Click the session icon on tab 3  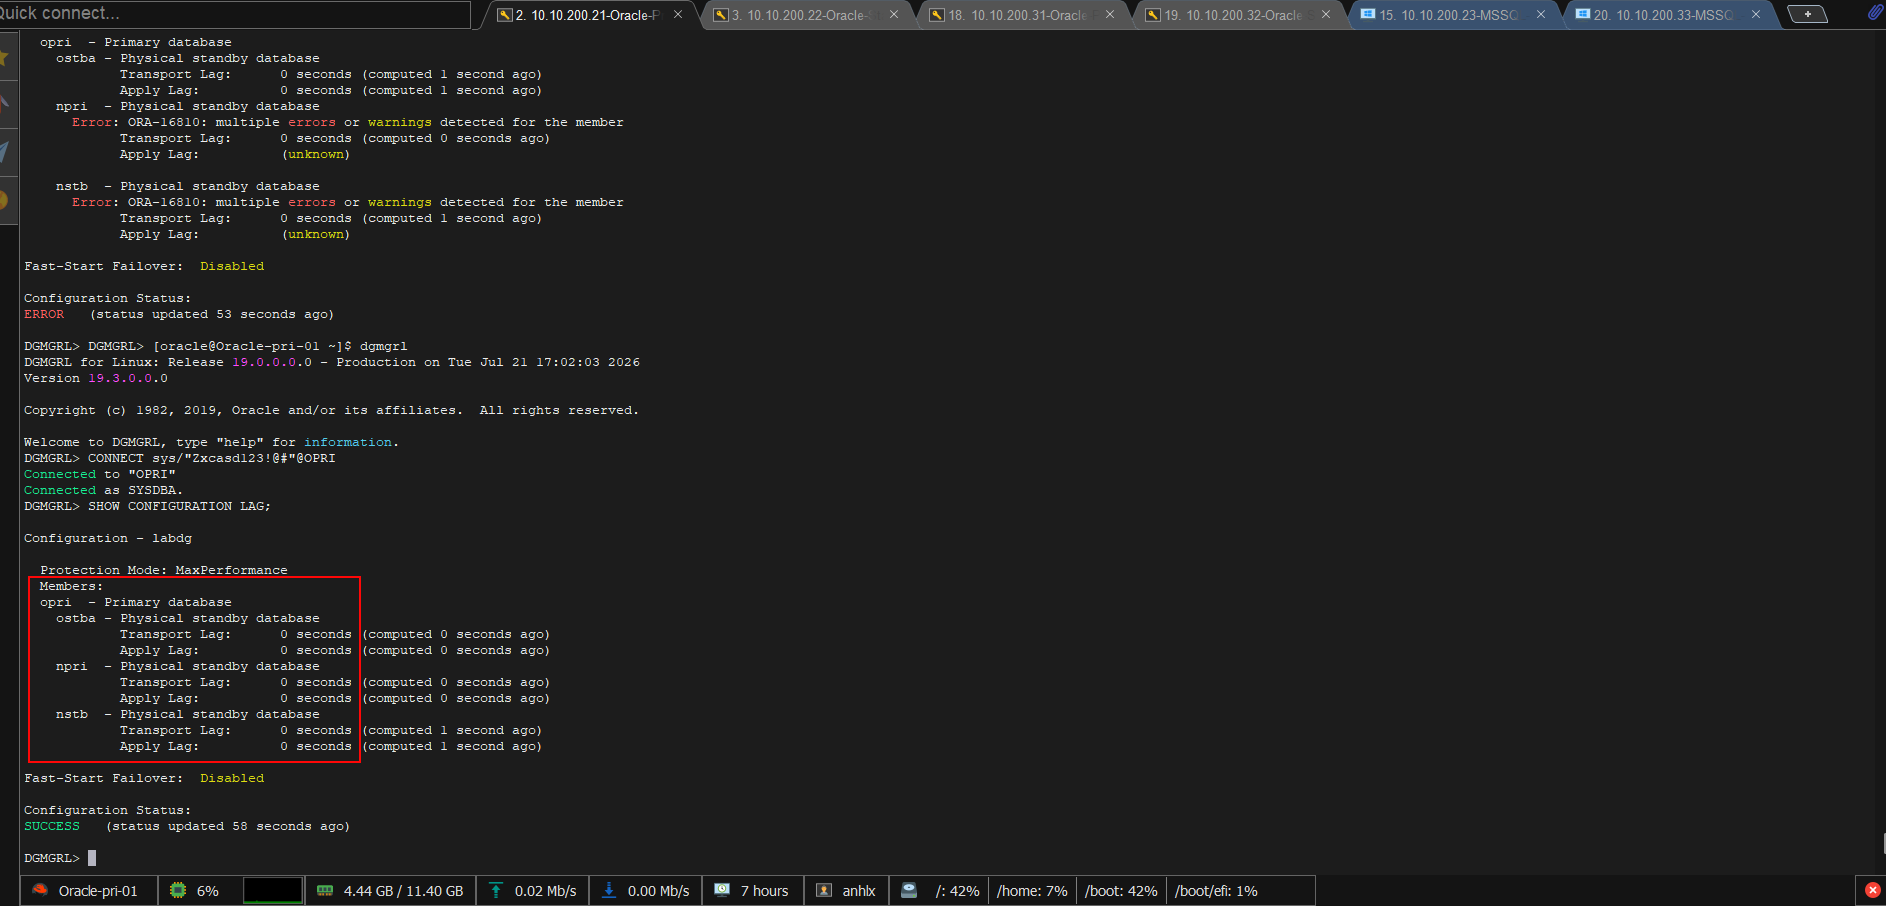pos(721,15)
